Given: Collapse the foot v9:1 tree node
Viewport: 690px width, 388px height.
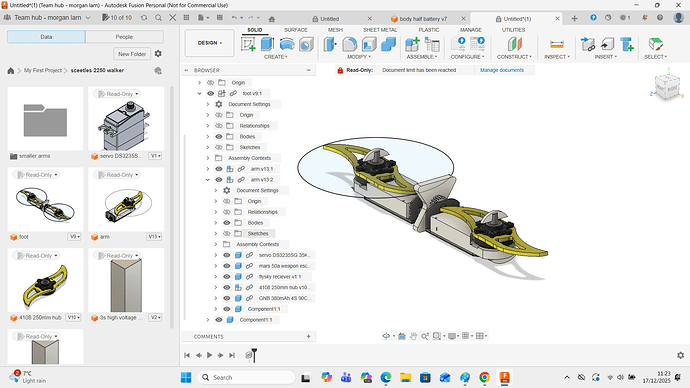Looking at the screenshot, I should tap(199, 93).
